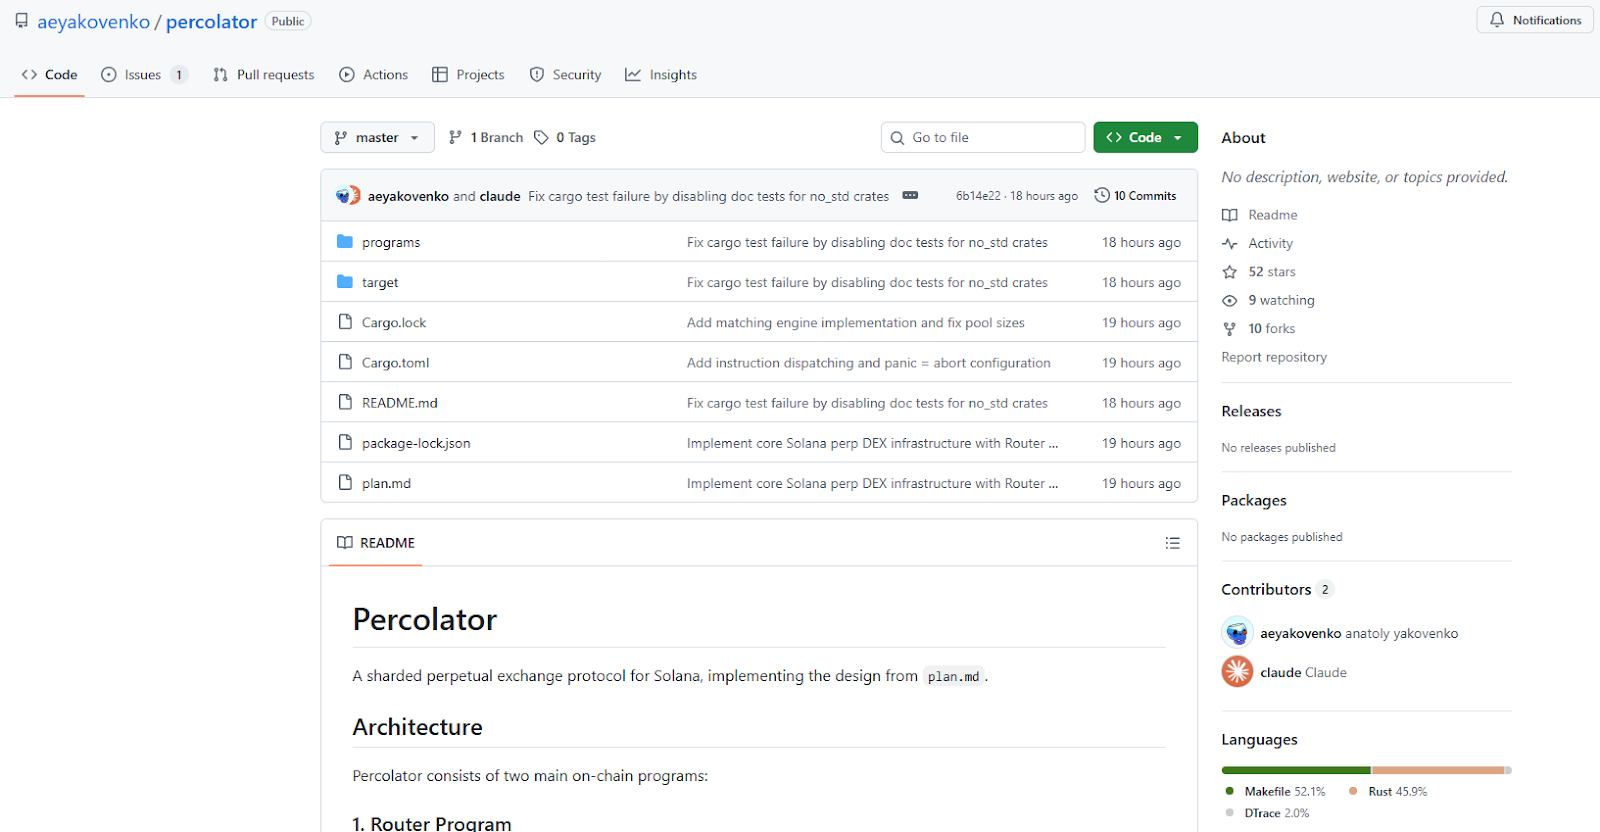Go to the Insights tab
1600x832 pixels.
(661, 75)
